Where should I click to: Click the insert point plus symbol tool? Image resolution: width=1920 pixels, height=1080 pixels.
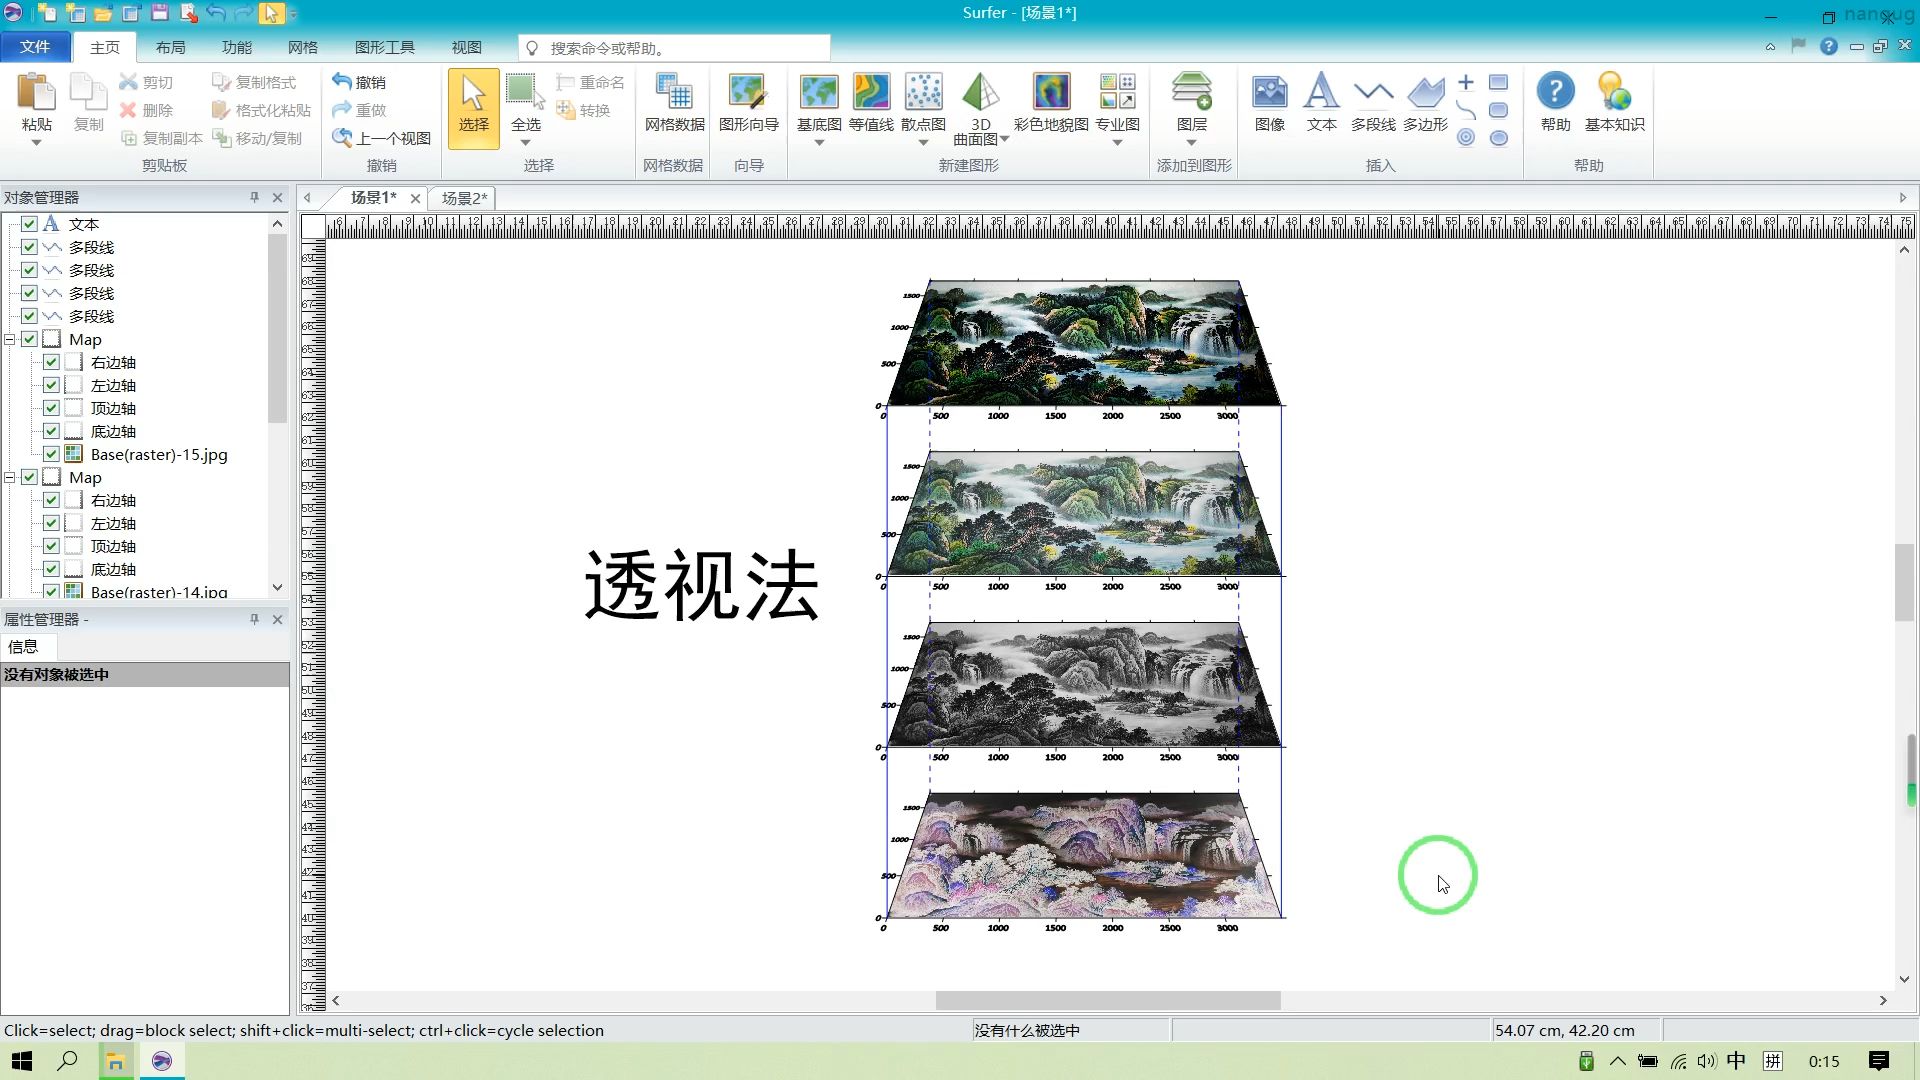pos(1466,82)
